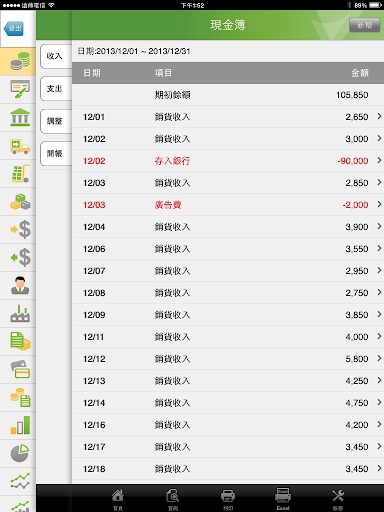Select the businessman person icon in sidebar

click(x=20, y=285)
